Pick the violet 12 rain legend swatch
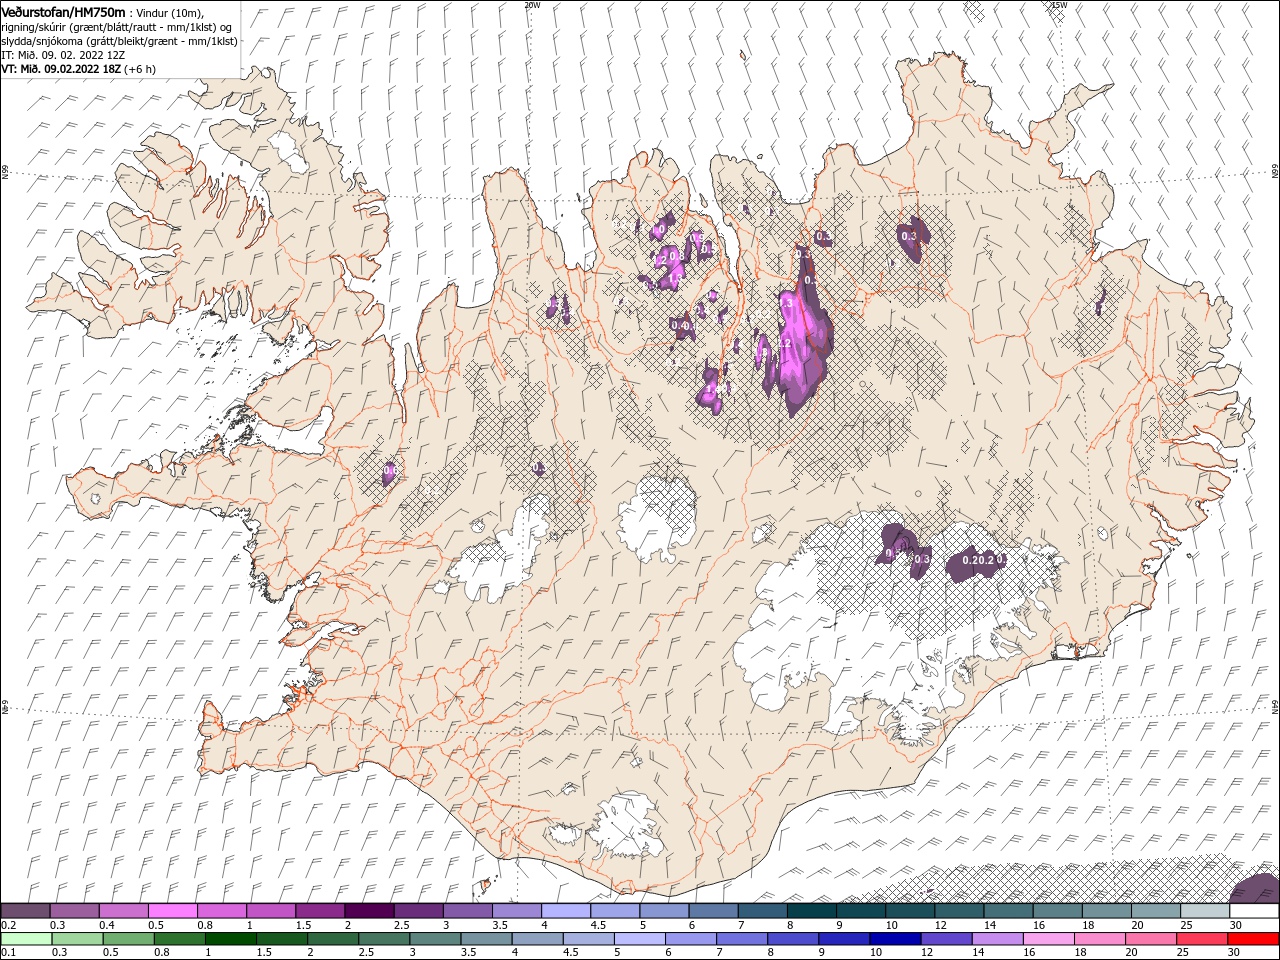1280x960 pixels. click(946, 939)
